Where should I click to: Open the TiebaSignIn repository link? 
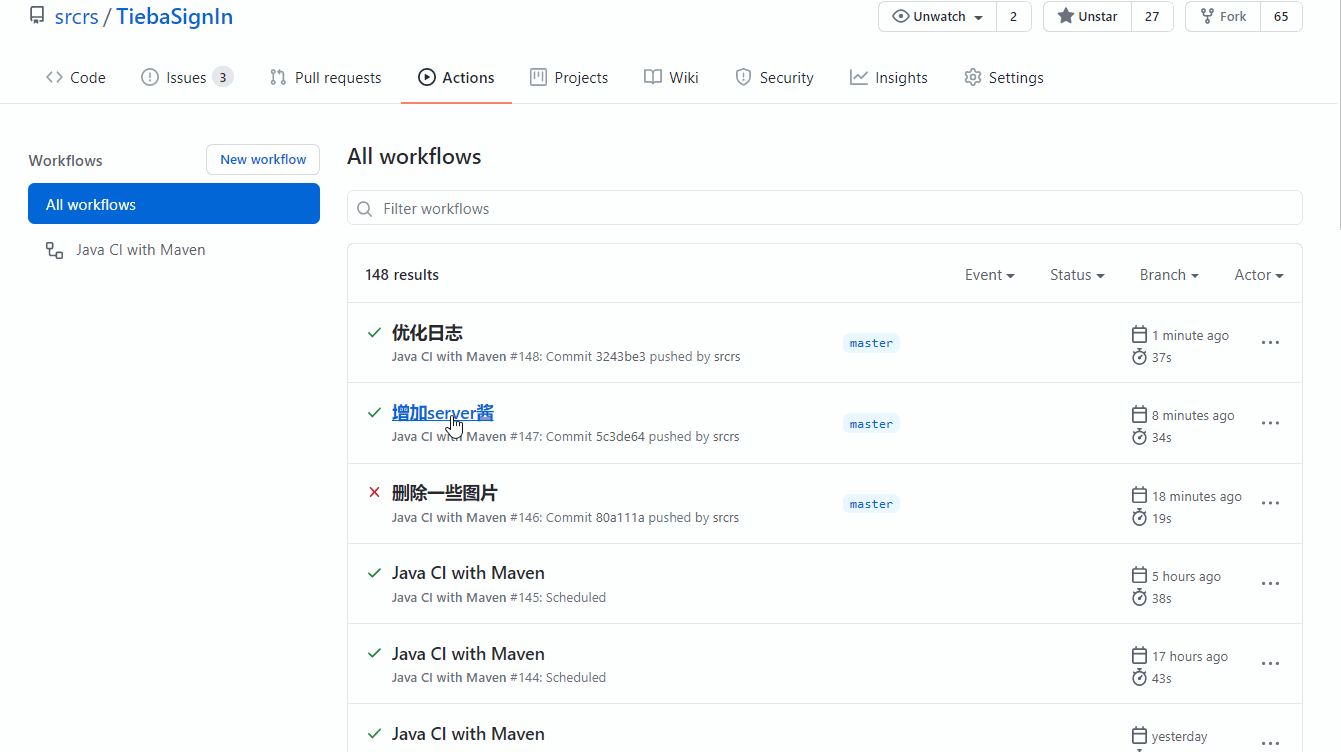(x=175, y=17)
